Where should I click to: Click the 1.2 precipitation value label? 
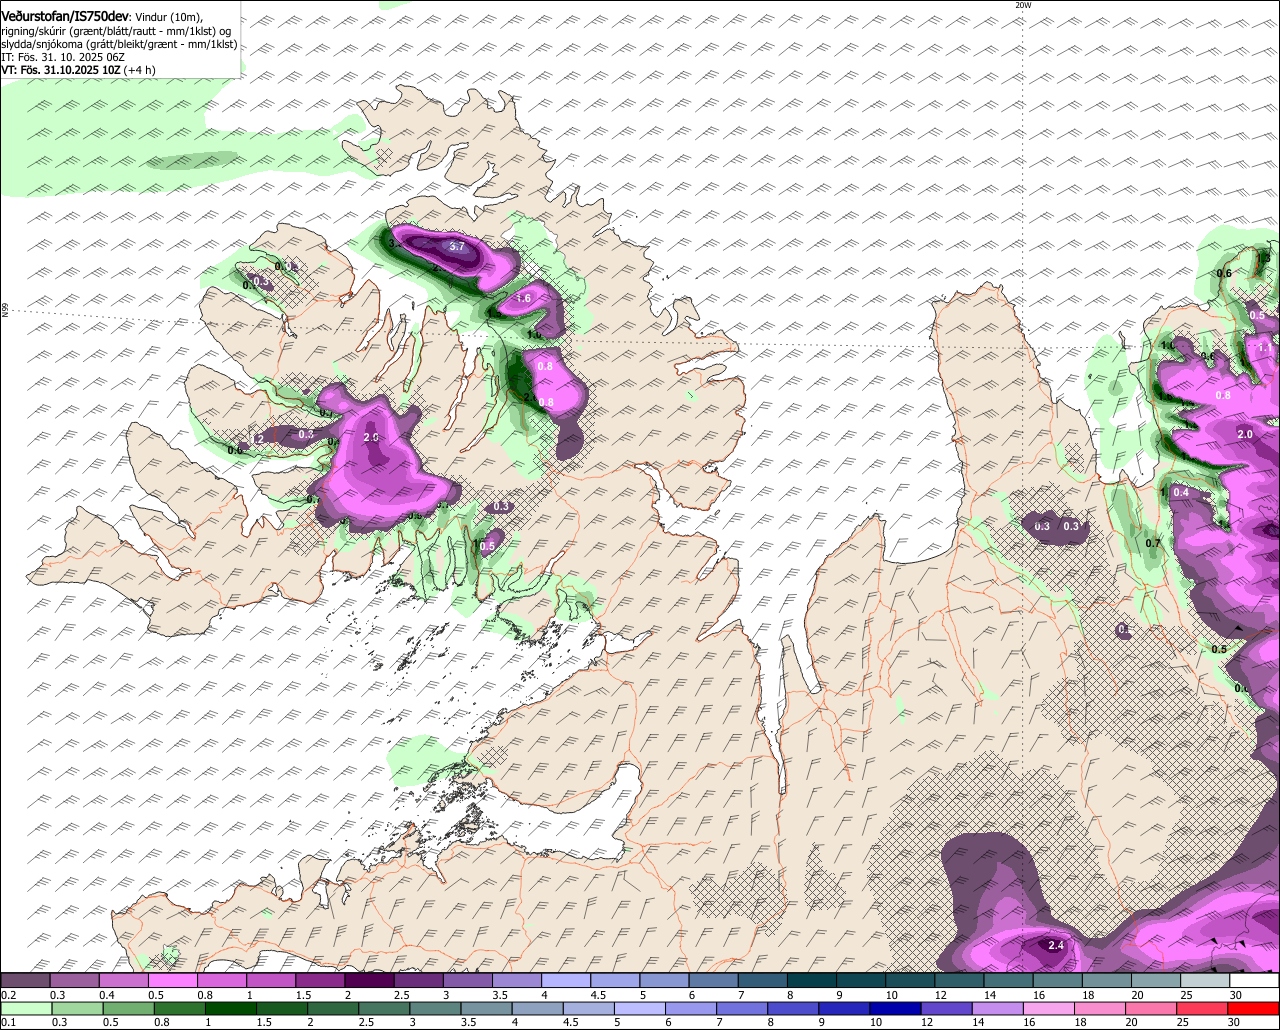pos(257,439)
